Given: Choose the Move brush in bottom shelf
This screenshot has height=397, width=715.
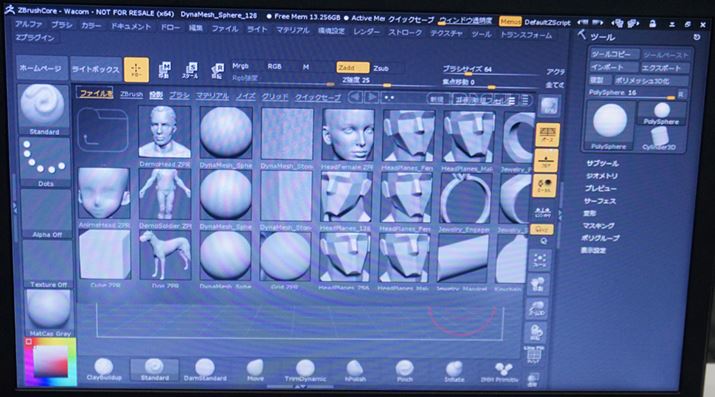Looking at the screenshot, I should tap(255, 370).
